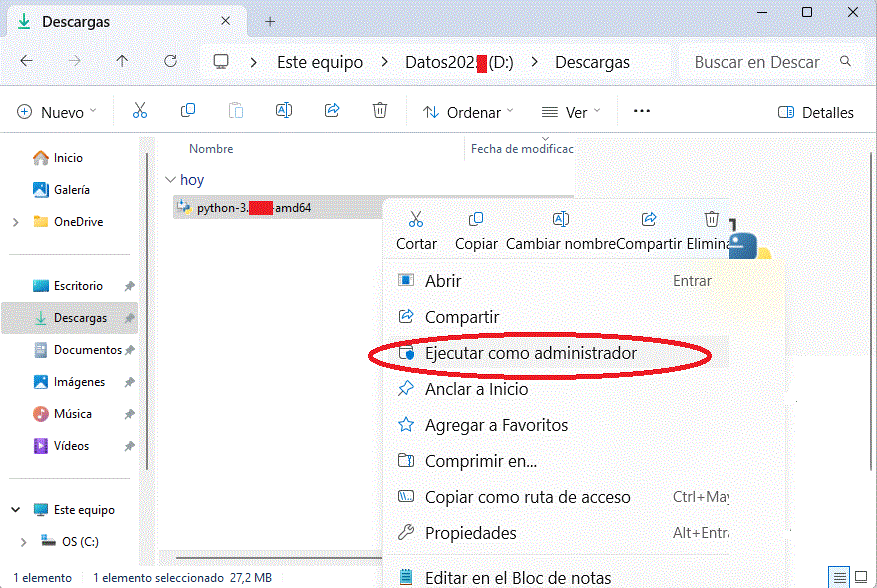
Task: Refresh the folder using the refresh icon
Action: (170, 61)
